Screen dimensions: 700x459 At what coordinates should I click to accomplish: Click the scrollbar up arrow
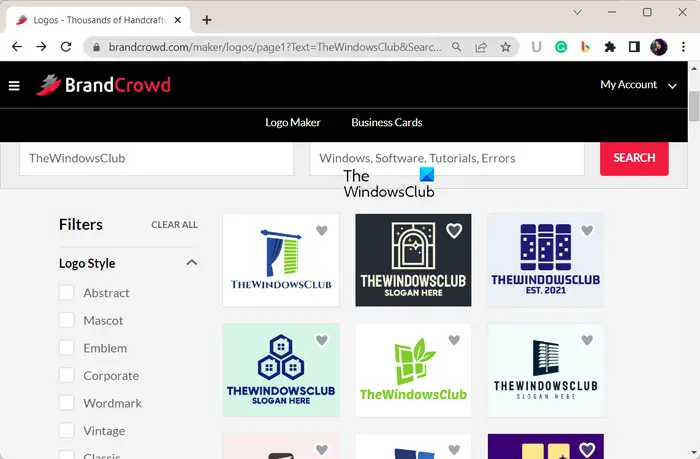coord(694,68)
